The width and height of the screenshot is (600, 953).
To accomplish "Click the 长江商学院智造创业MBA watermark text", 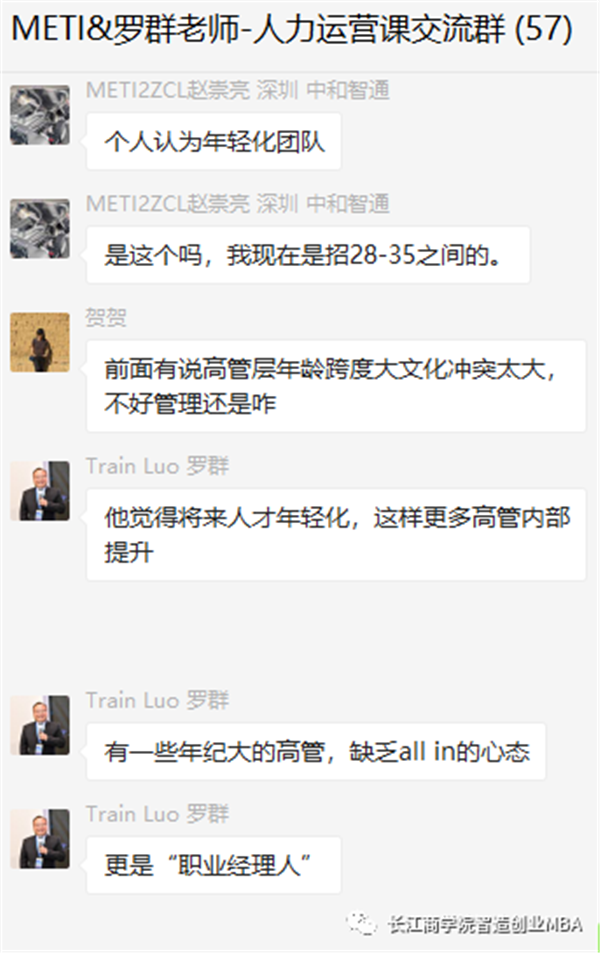I will tap(485, 924).
